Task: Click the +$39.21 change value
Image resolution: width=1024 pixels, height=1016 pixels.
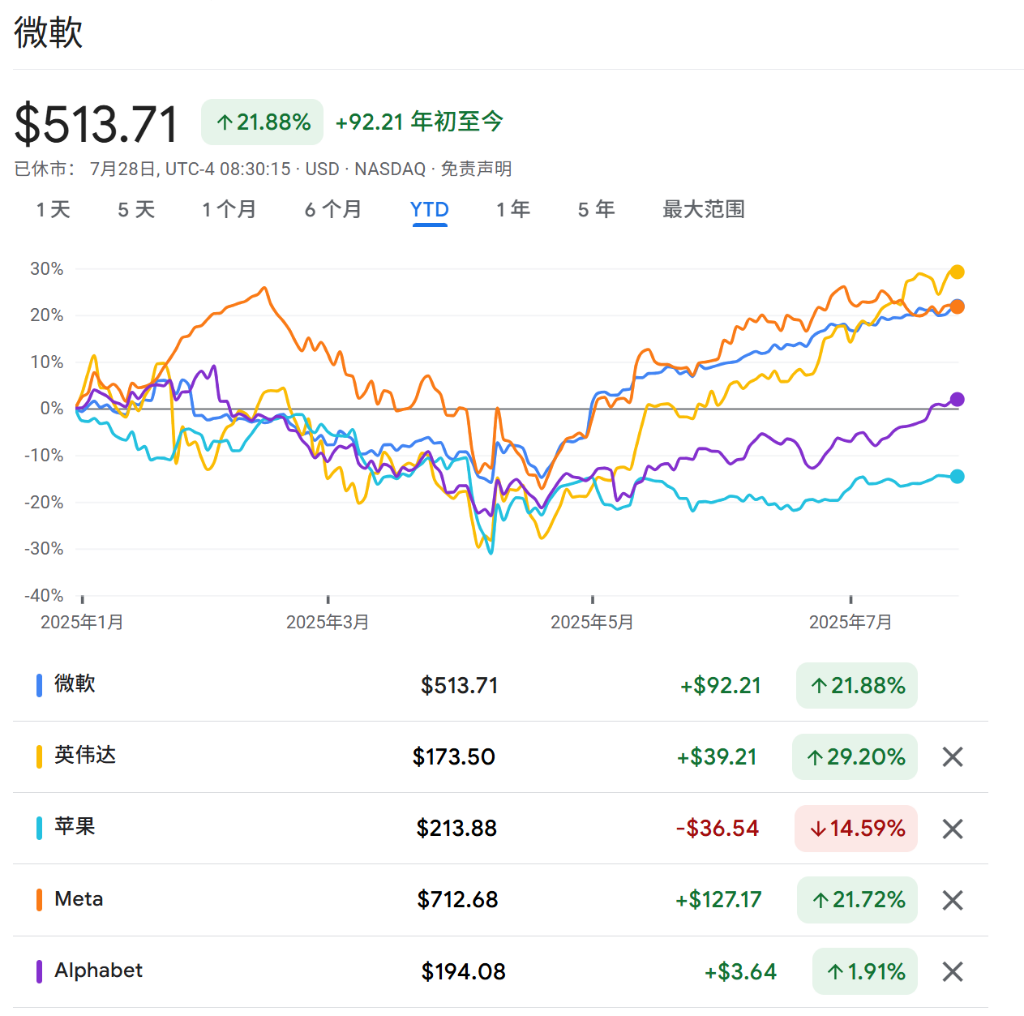Action: 716,757
